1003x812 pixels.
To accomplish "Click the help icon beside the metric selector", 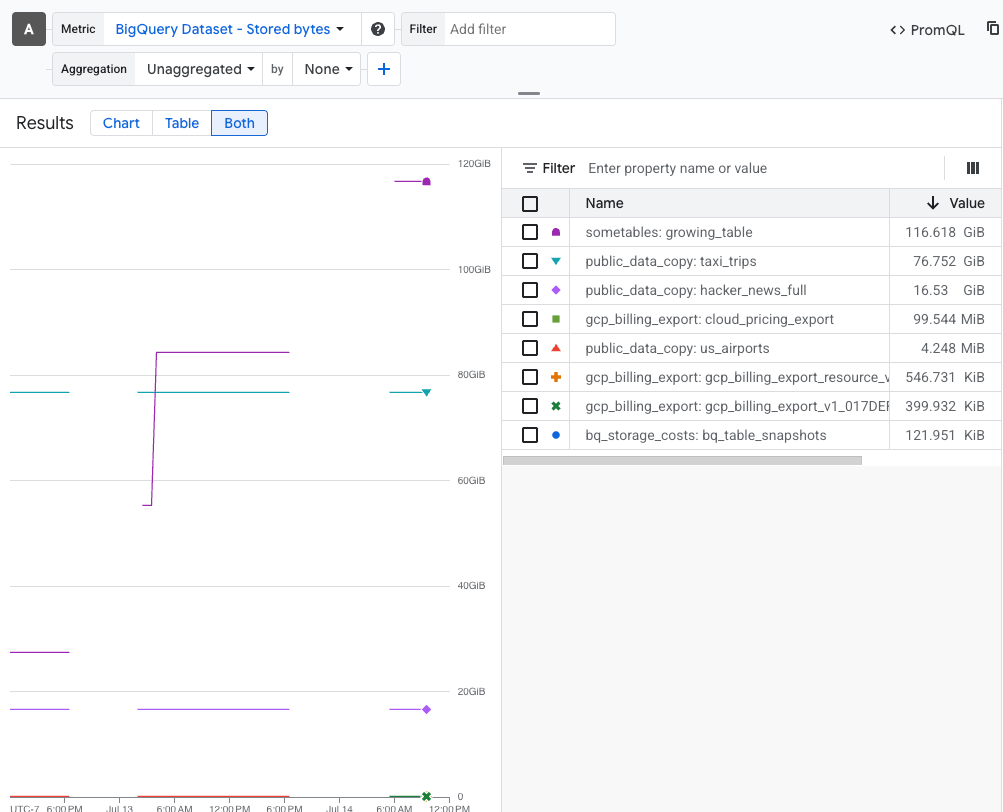I will tap(378, 29).
